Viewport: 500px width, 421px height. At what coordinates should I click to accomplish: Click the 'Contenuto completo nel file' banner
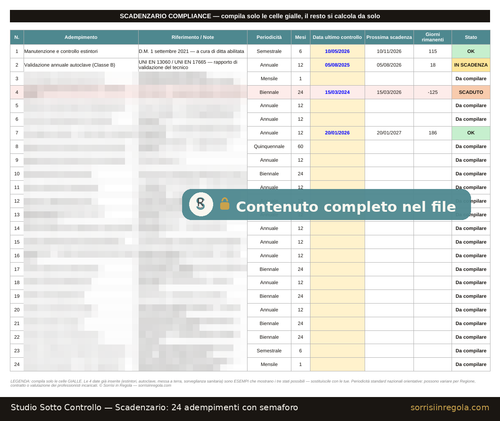326,205
